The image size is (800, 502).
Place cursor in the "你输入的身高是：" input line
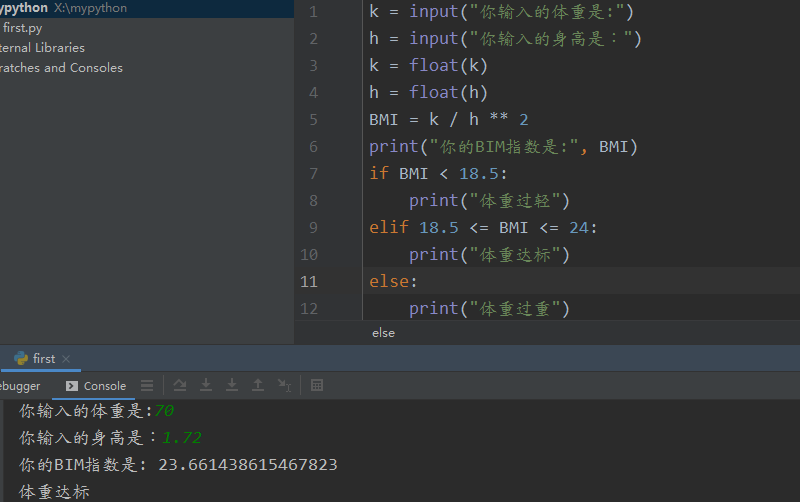click(x=505, y=39)
